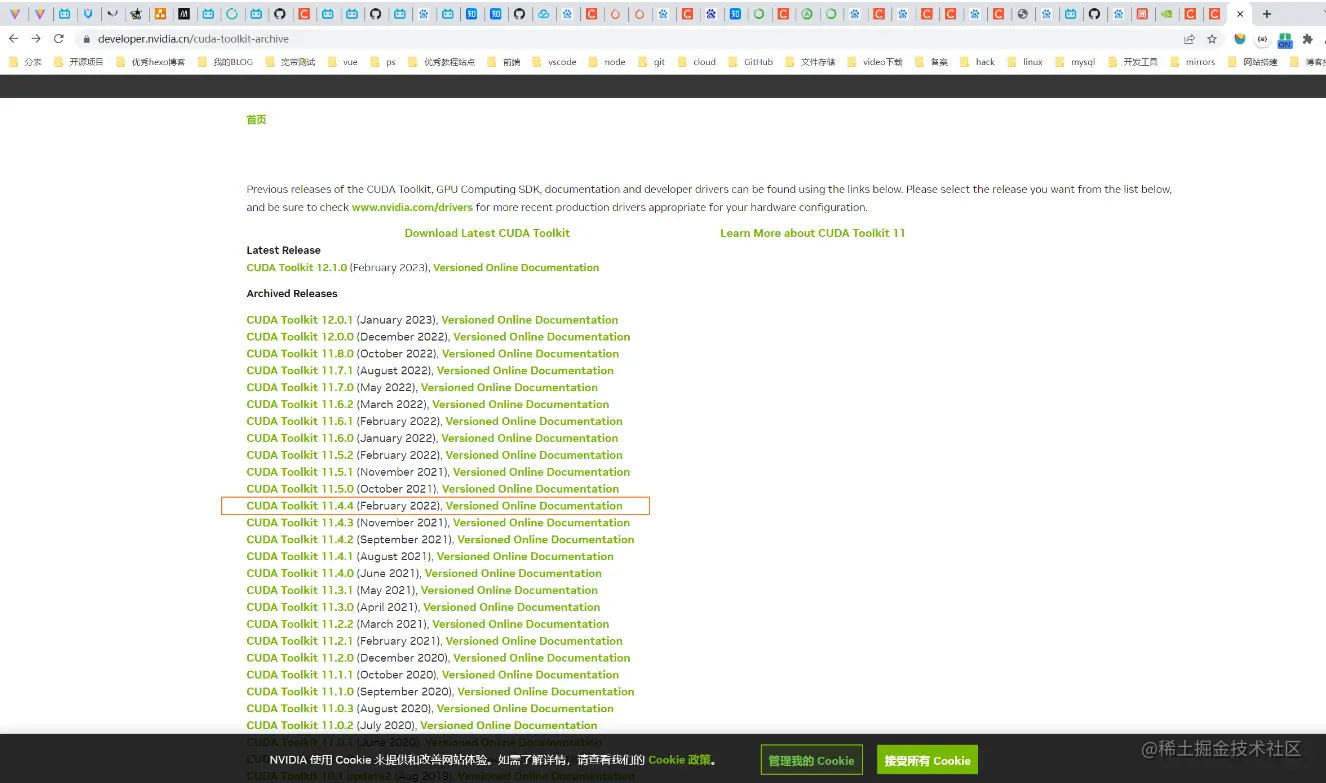Open the CUDA Toolkit 11.8.0 link
Screen dimensions: 1326x783
tap(300, 354)
